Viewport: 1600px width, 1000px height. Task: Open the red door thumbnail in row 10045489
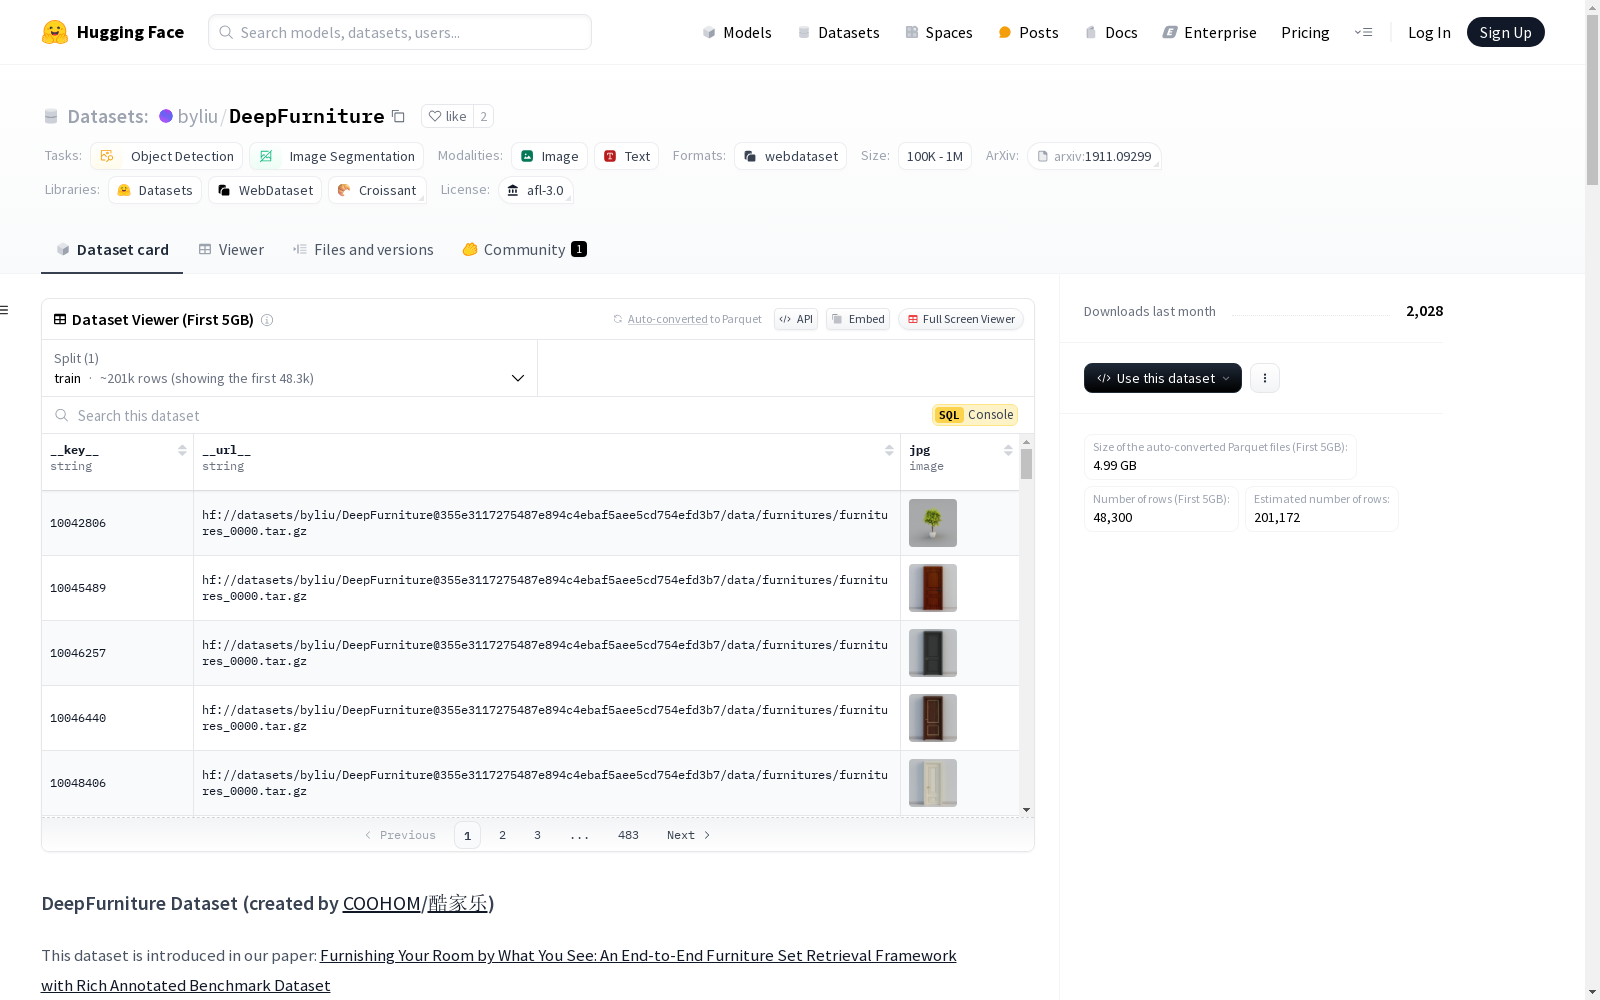(x=933, y=588)
